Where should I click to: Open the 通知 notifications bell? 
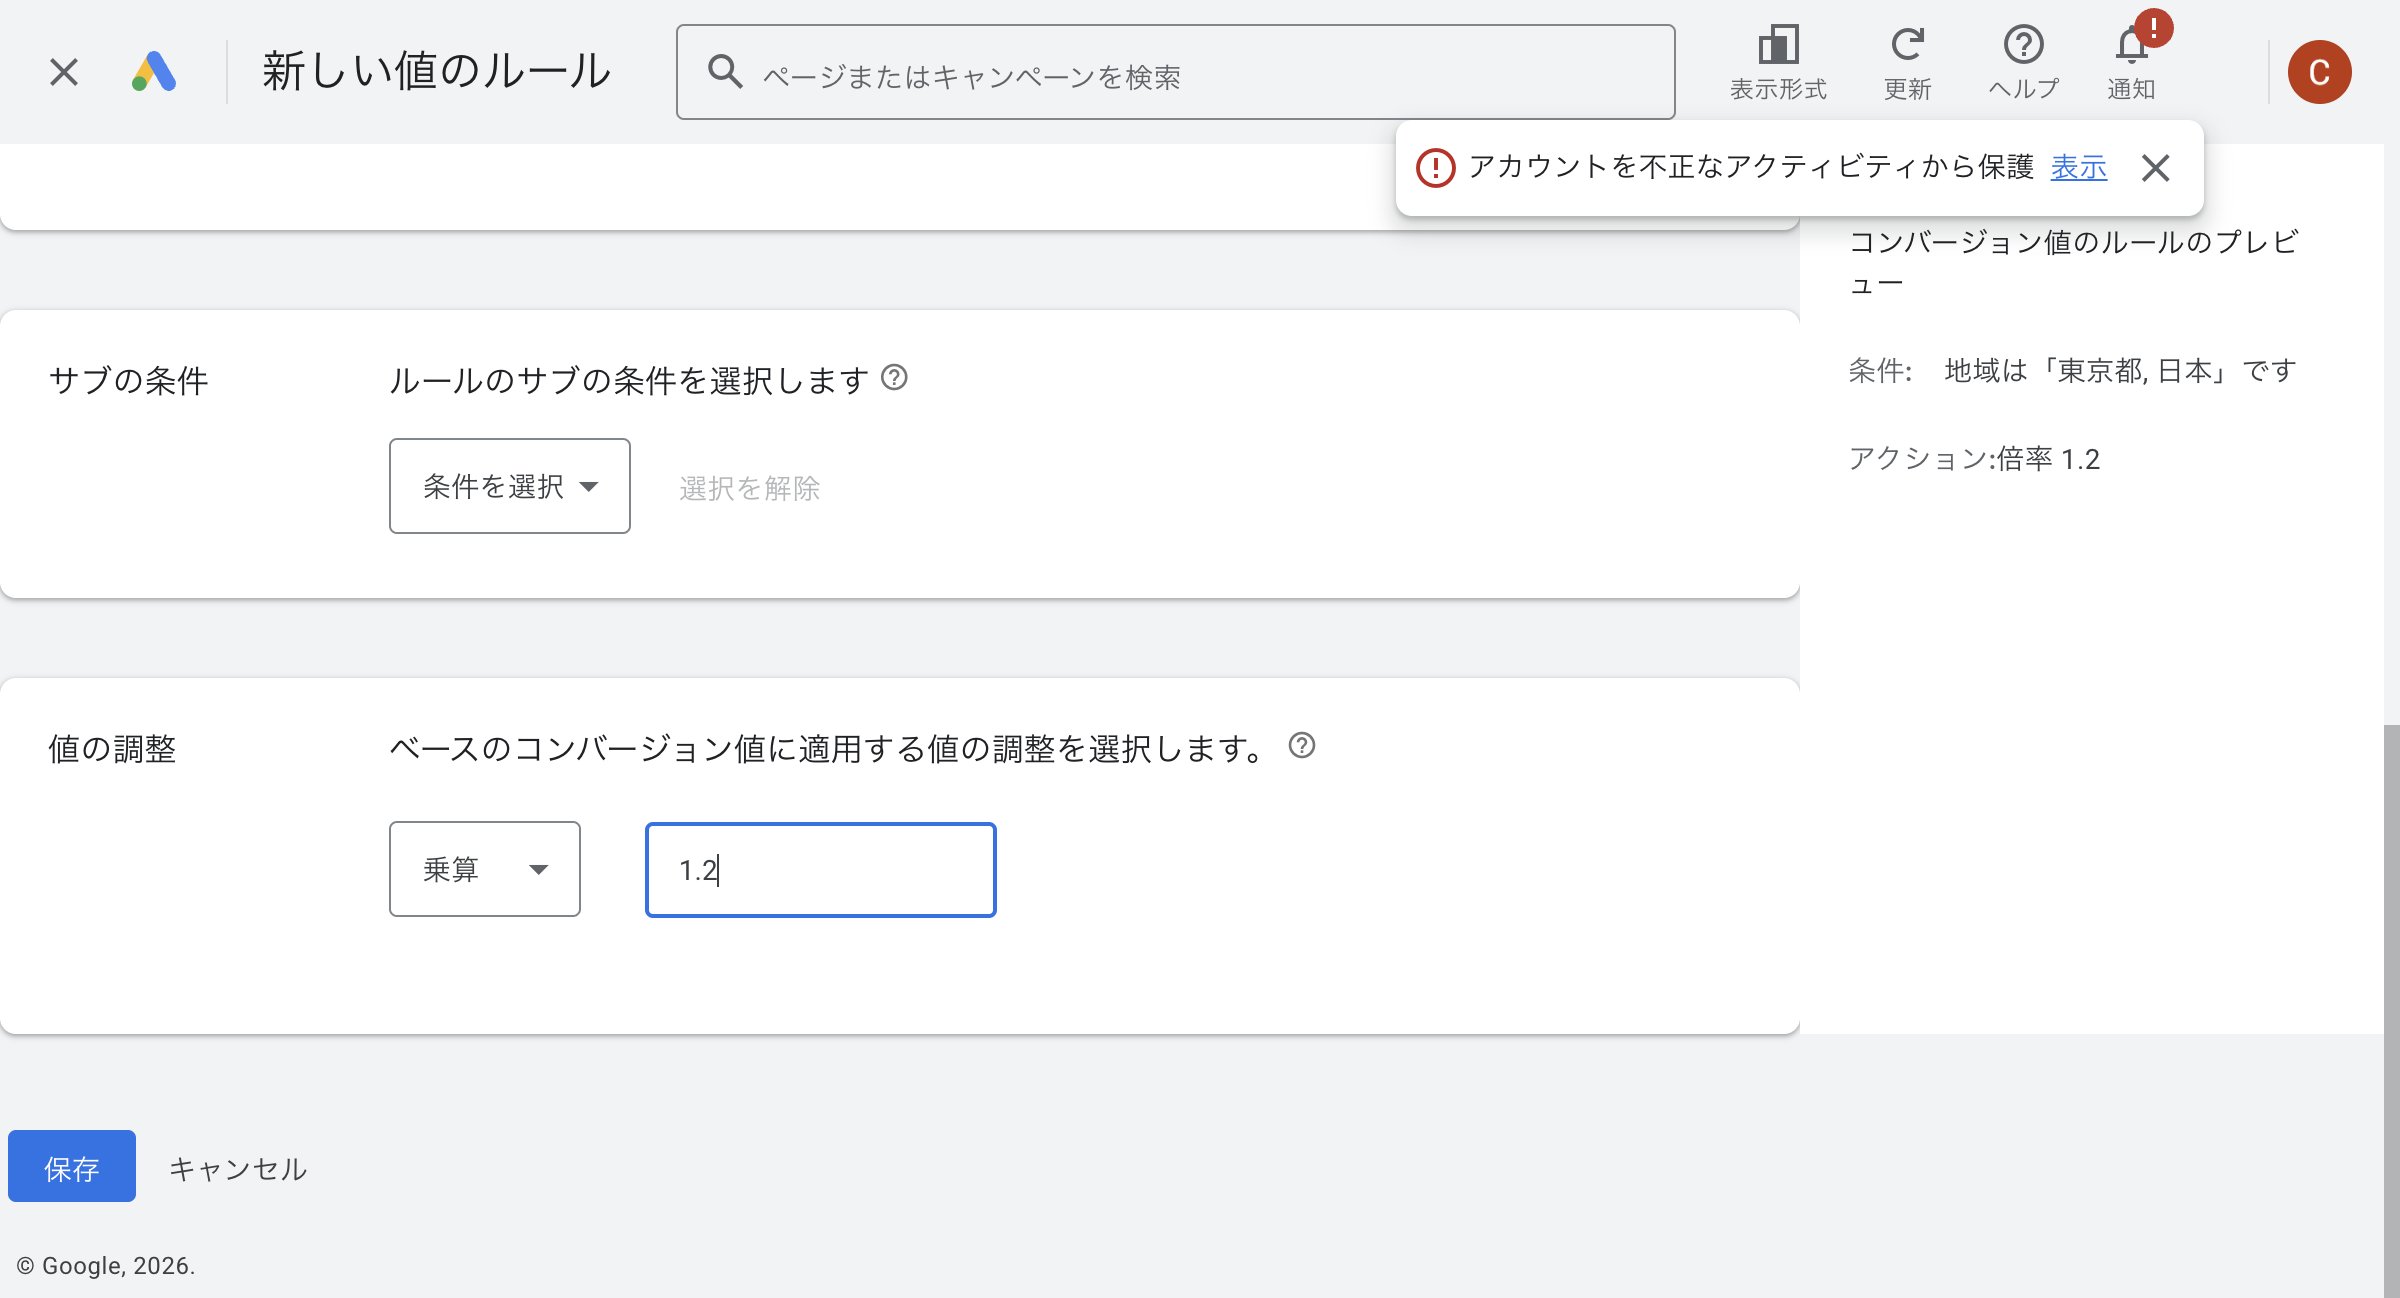pos(2131,62)
